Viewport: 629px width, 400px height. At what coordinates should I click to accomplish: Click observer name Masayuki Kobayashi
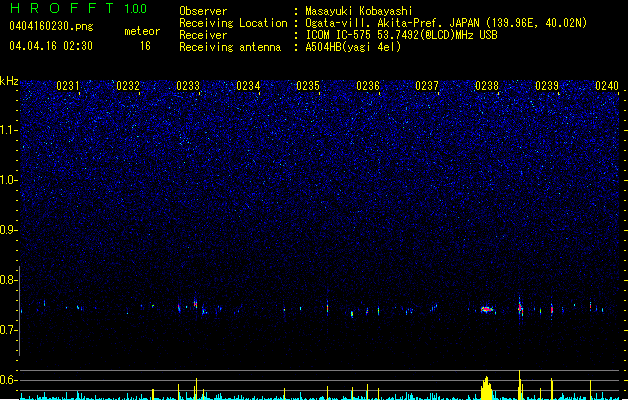pyautogui.click(x=359, y=11)
